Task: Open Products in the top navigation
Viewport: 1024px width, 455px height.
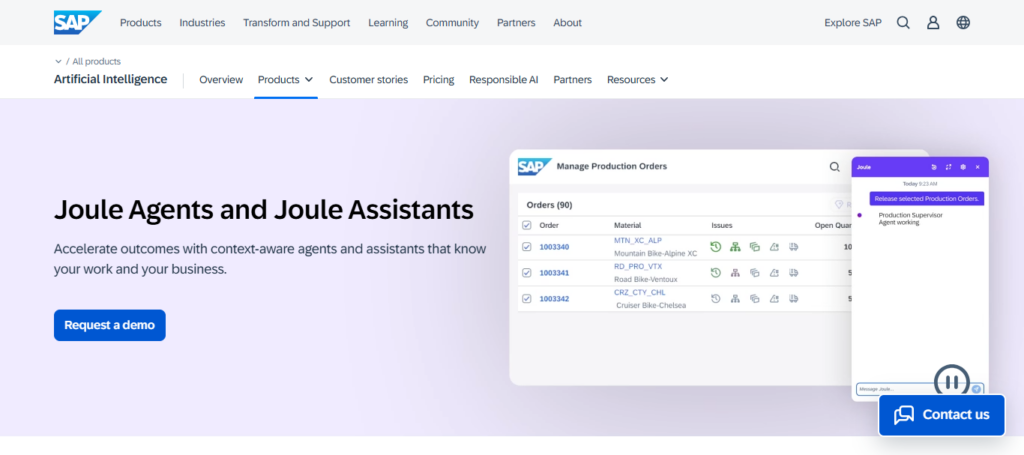Action: click(140, 23)
